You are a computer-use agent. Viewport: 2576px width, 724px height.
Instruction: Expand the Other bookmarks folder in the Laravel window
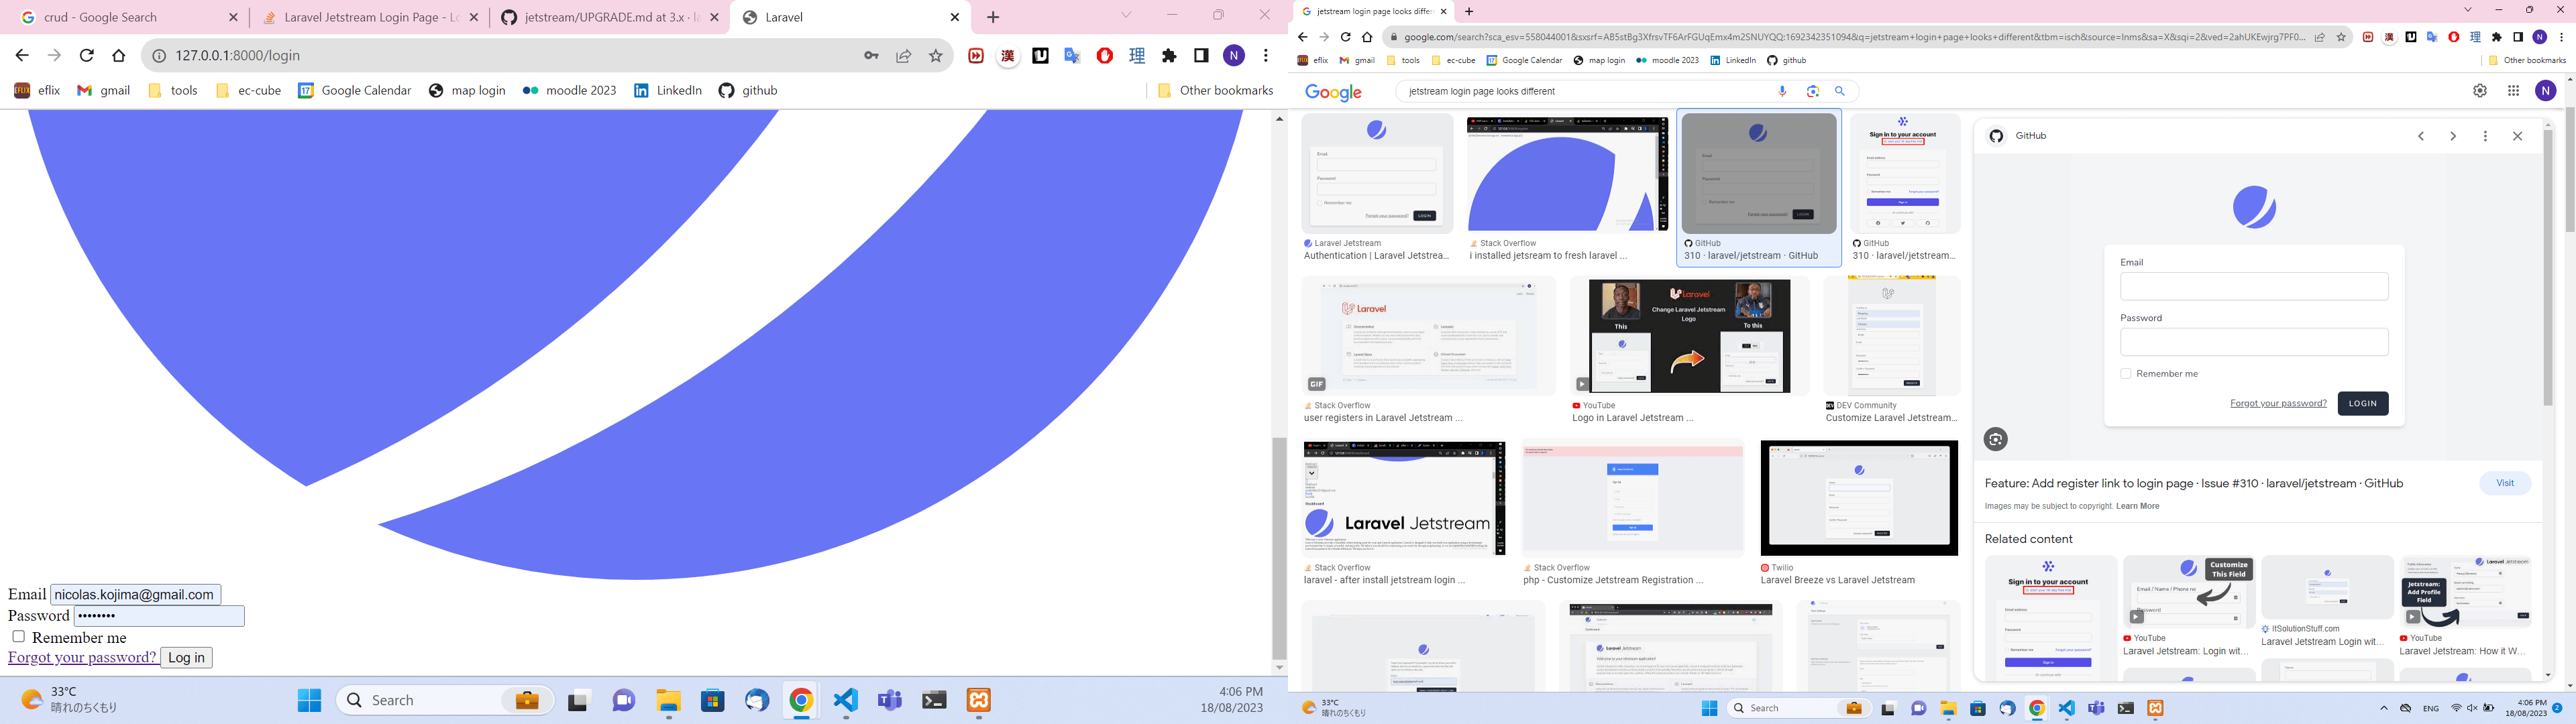(1214, 90)
